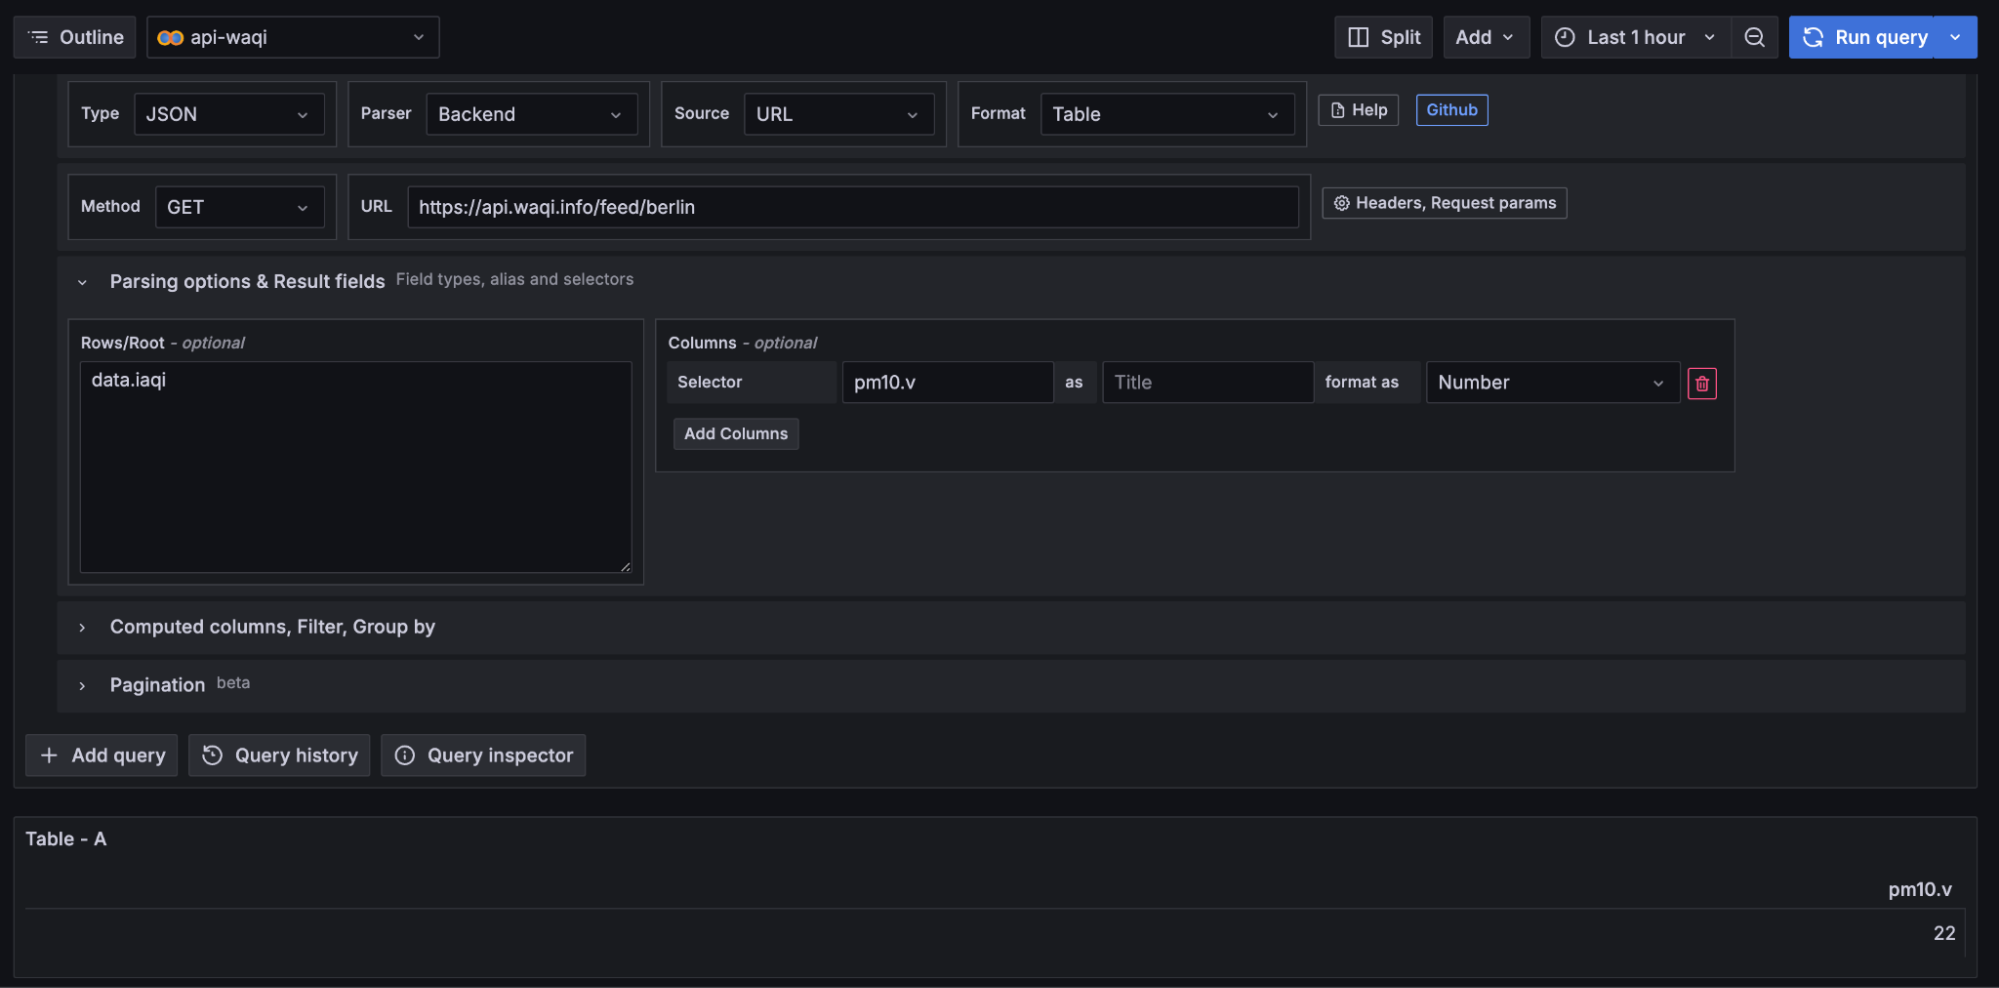Viewport: 1999px width, 988px height.
Task: Open Query inspector via info icon
Action: (404, 755)
